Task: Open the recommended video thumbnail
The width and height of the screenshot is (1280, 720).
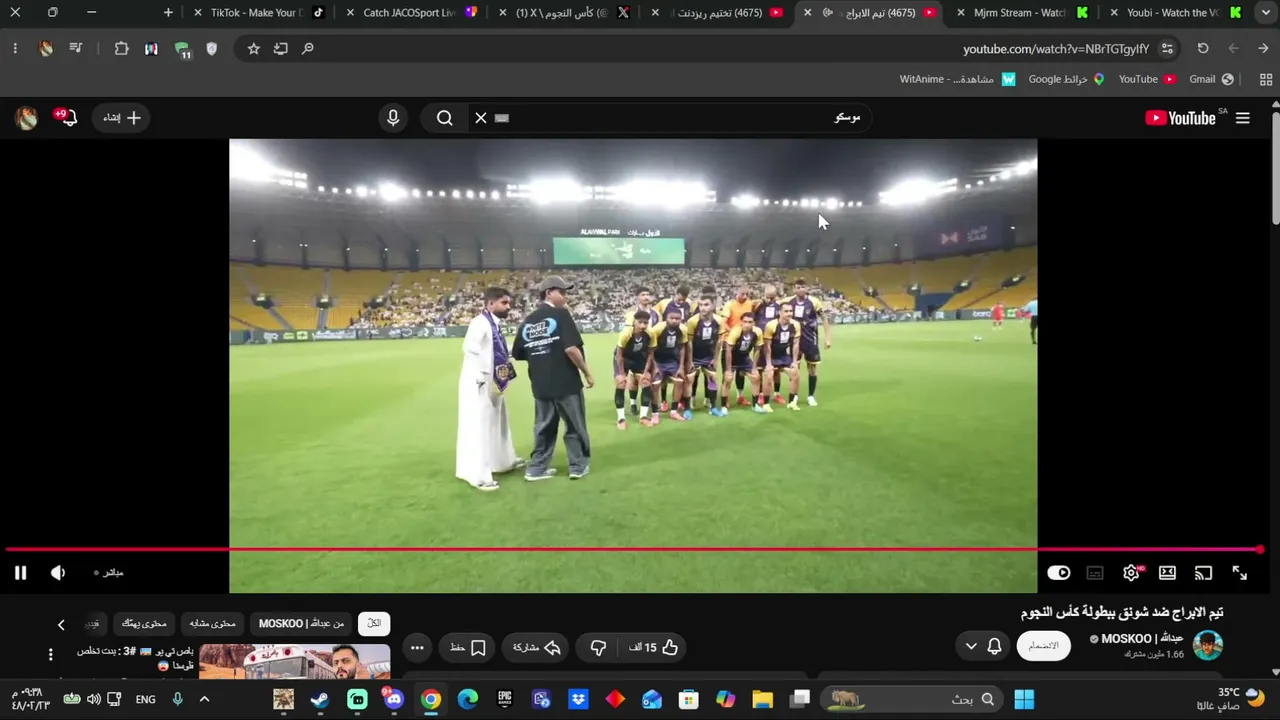Action: [x=294, y=662]
